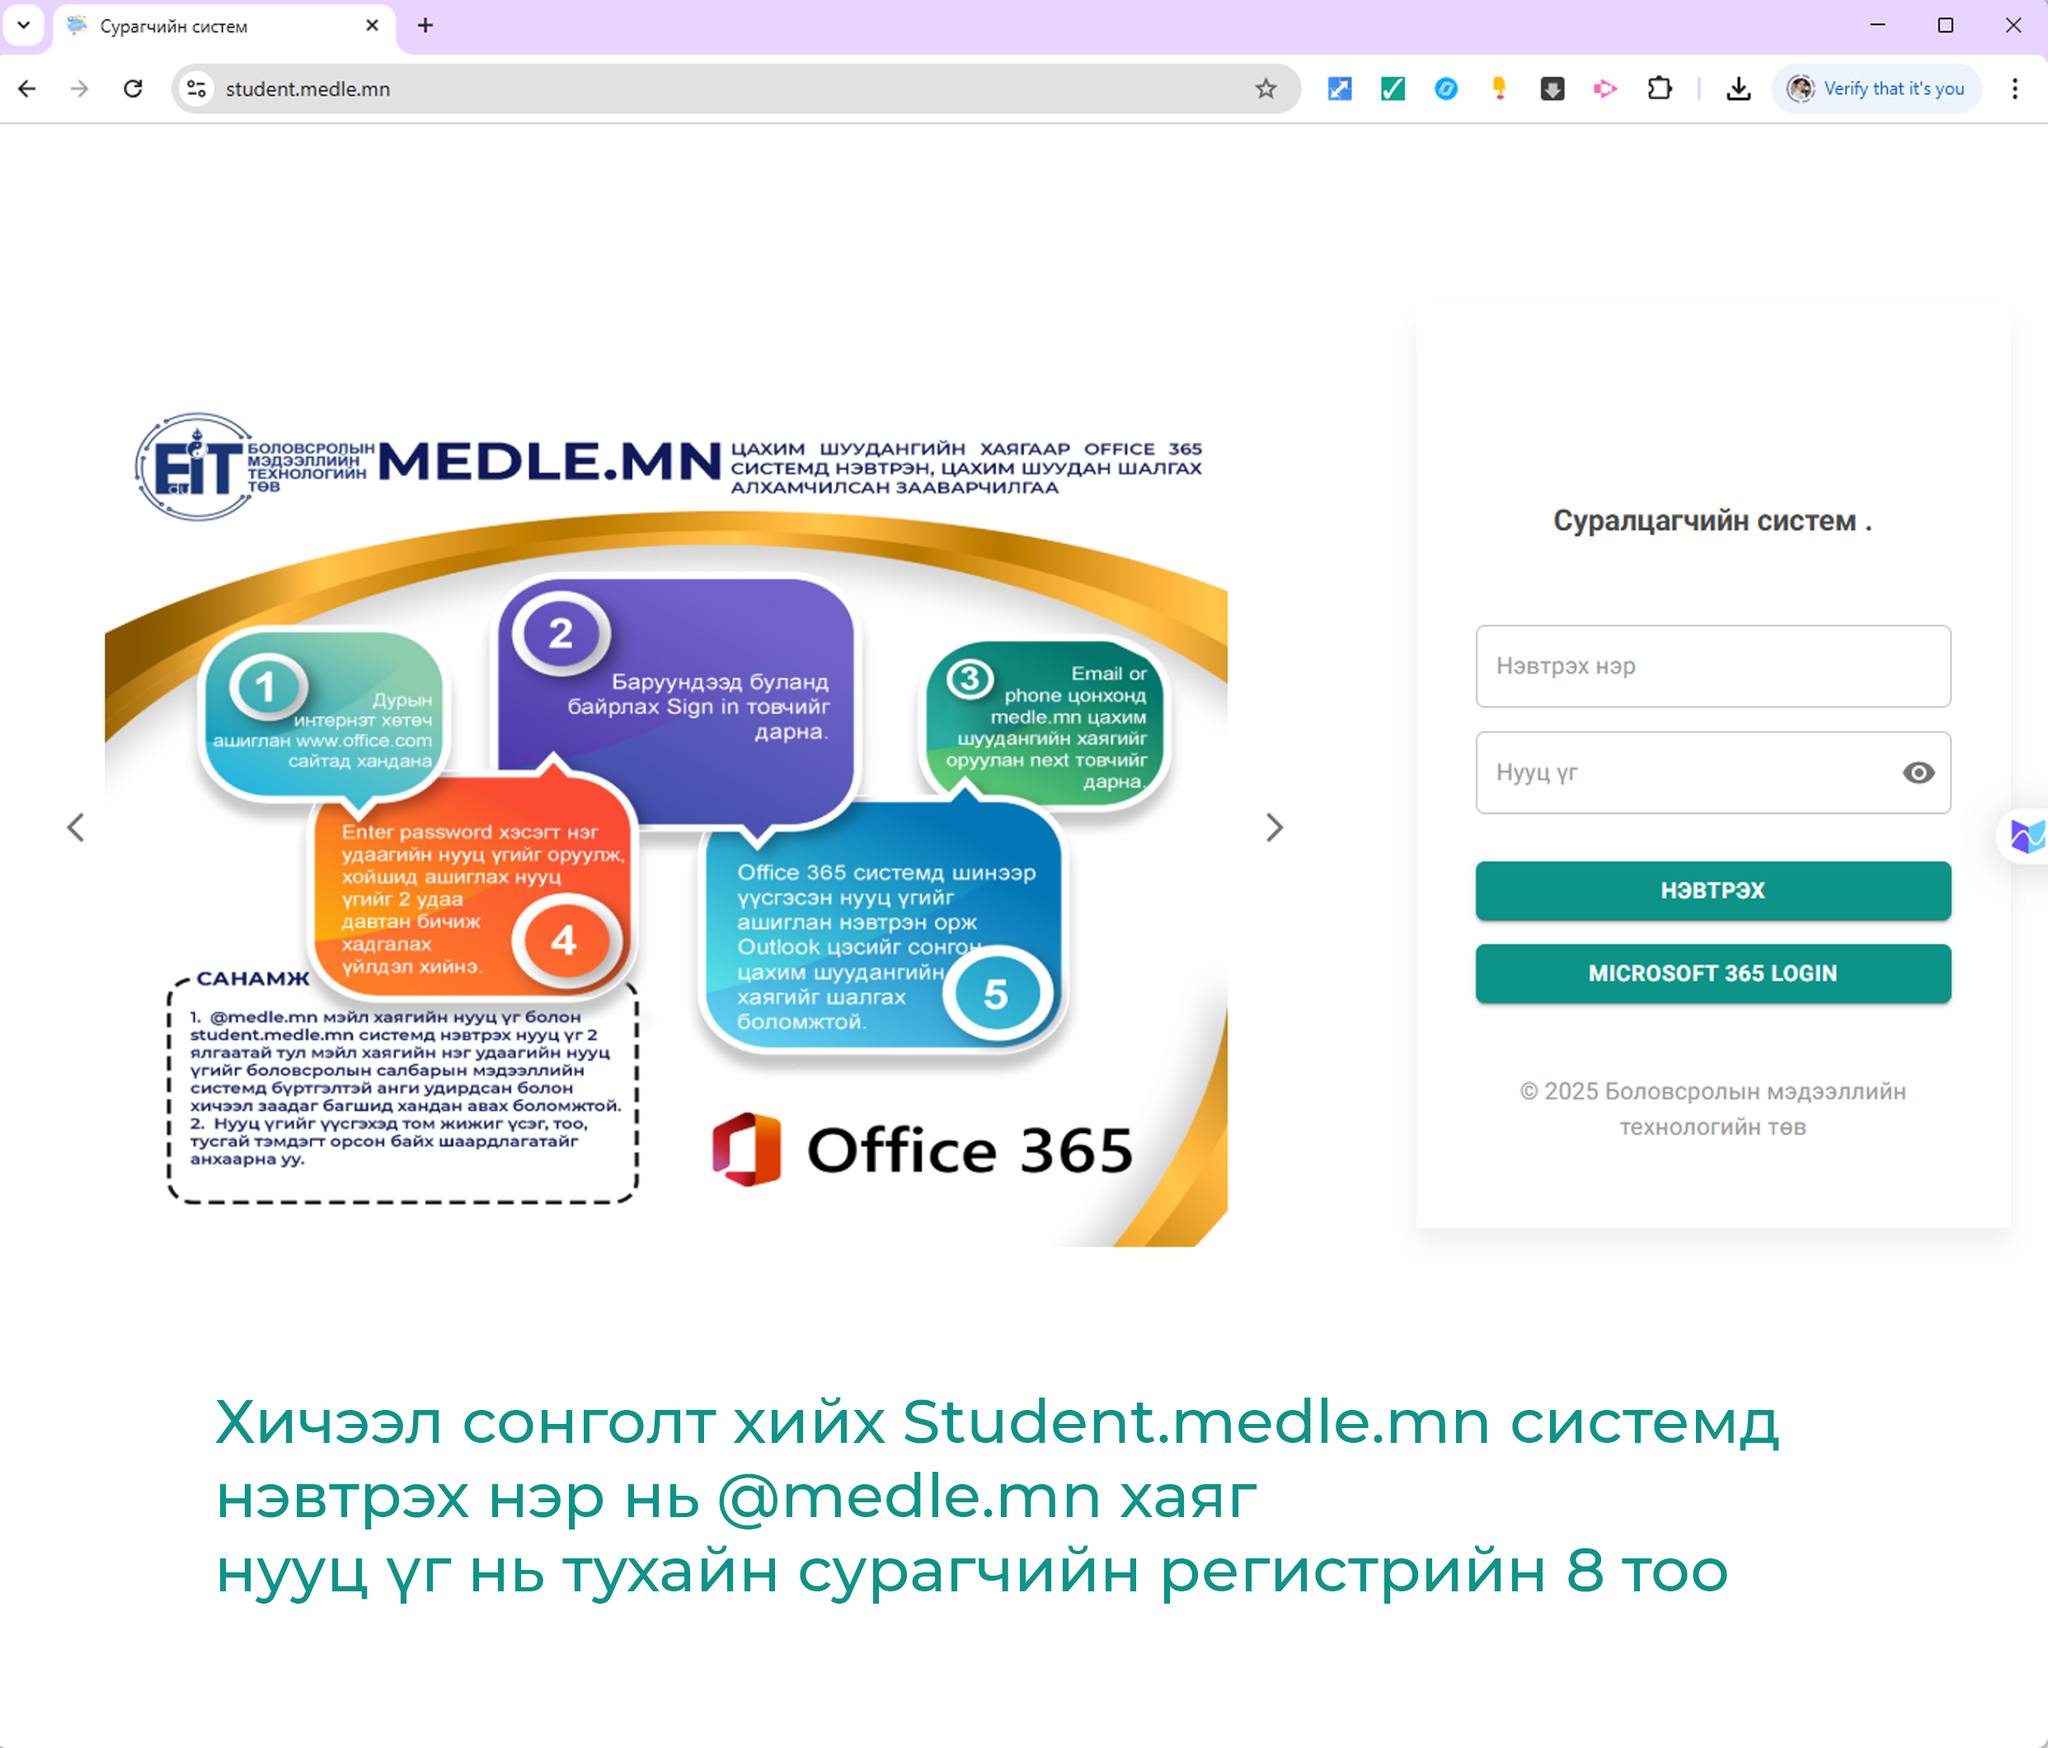Open the browser downloads tray

(x=1739, y=89)
